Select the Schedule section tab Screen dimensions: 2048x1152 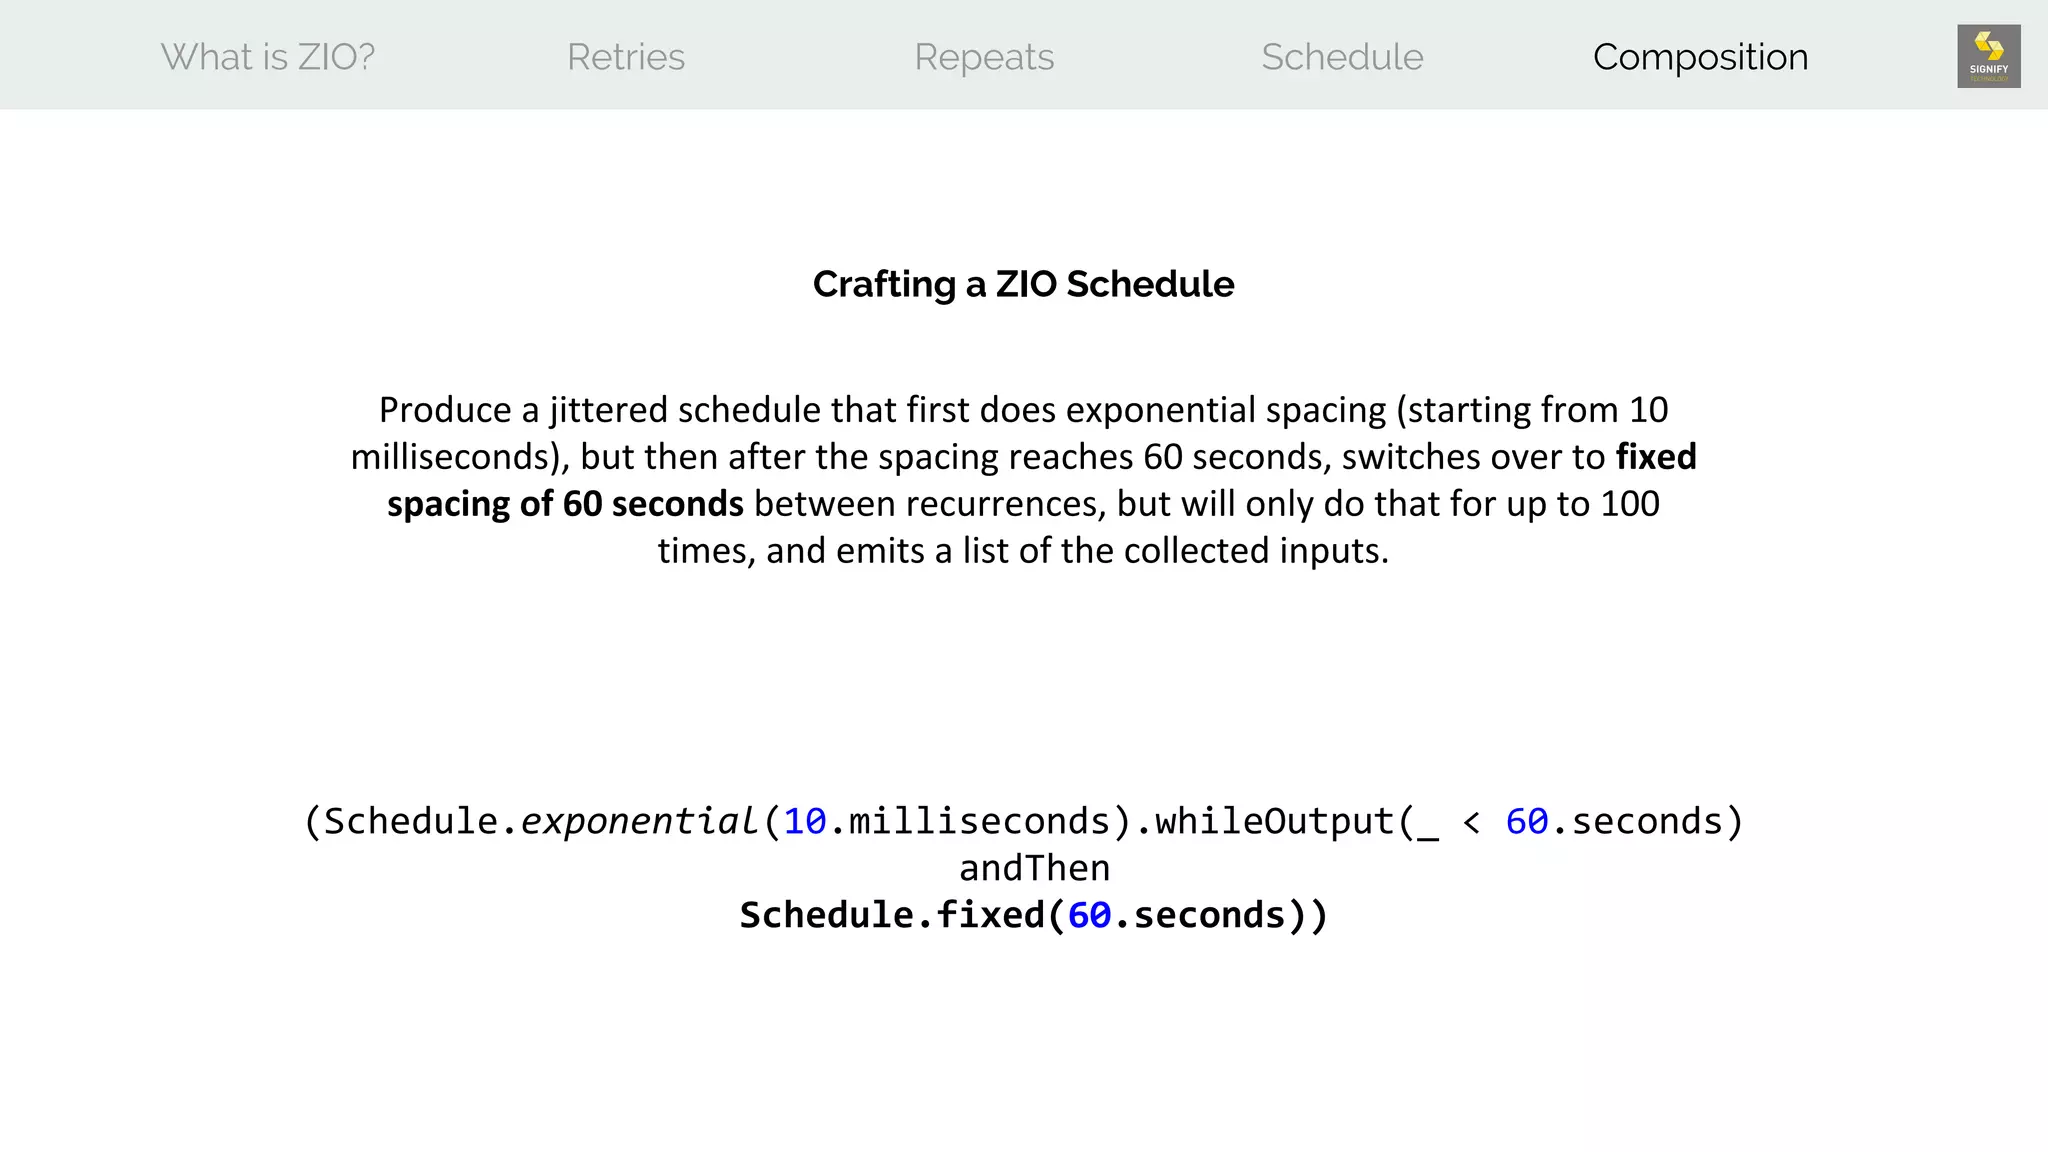tap(1342, 57)
